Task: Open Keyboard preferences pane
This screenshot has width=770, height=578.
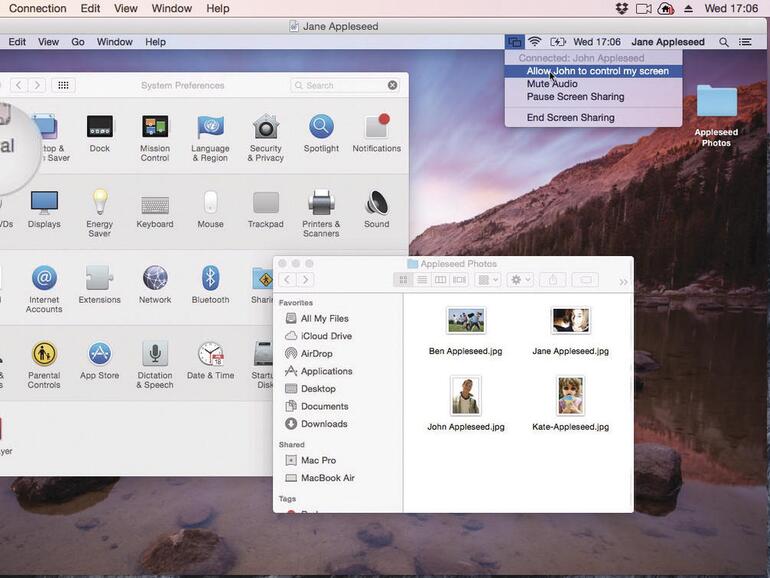Action: 155,204
